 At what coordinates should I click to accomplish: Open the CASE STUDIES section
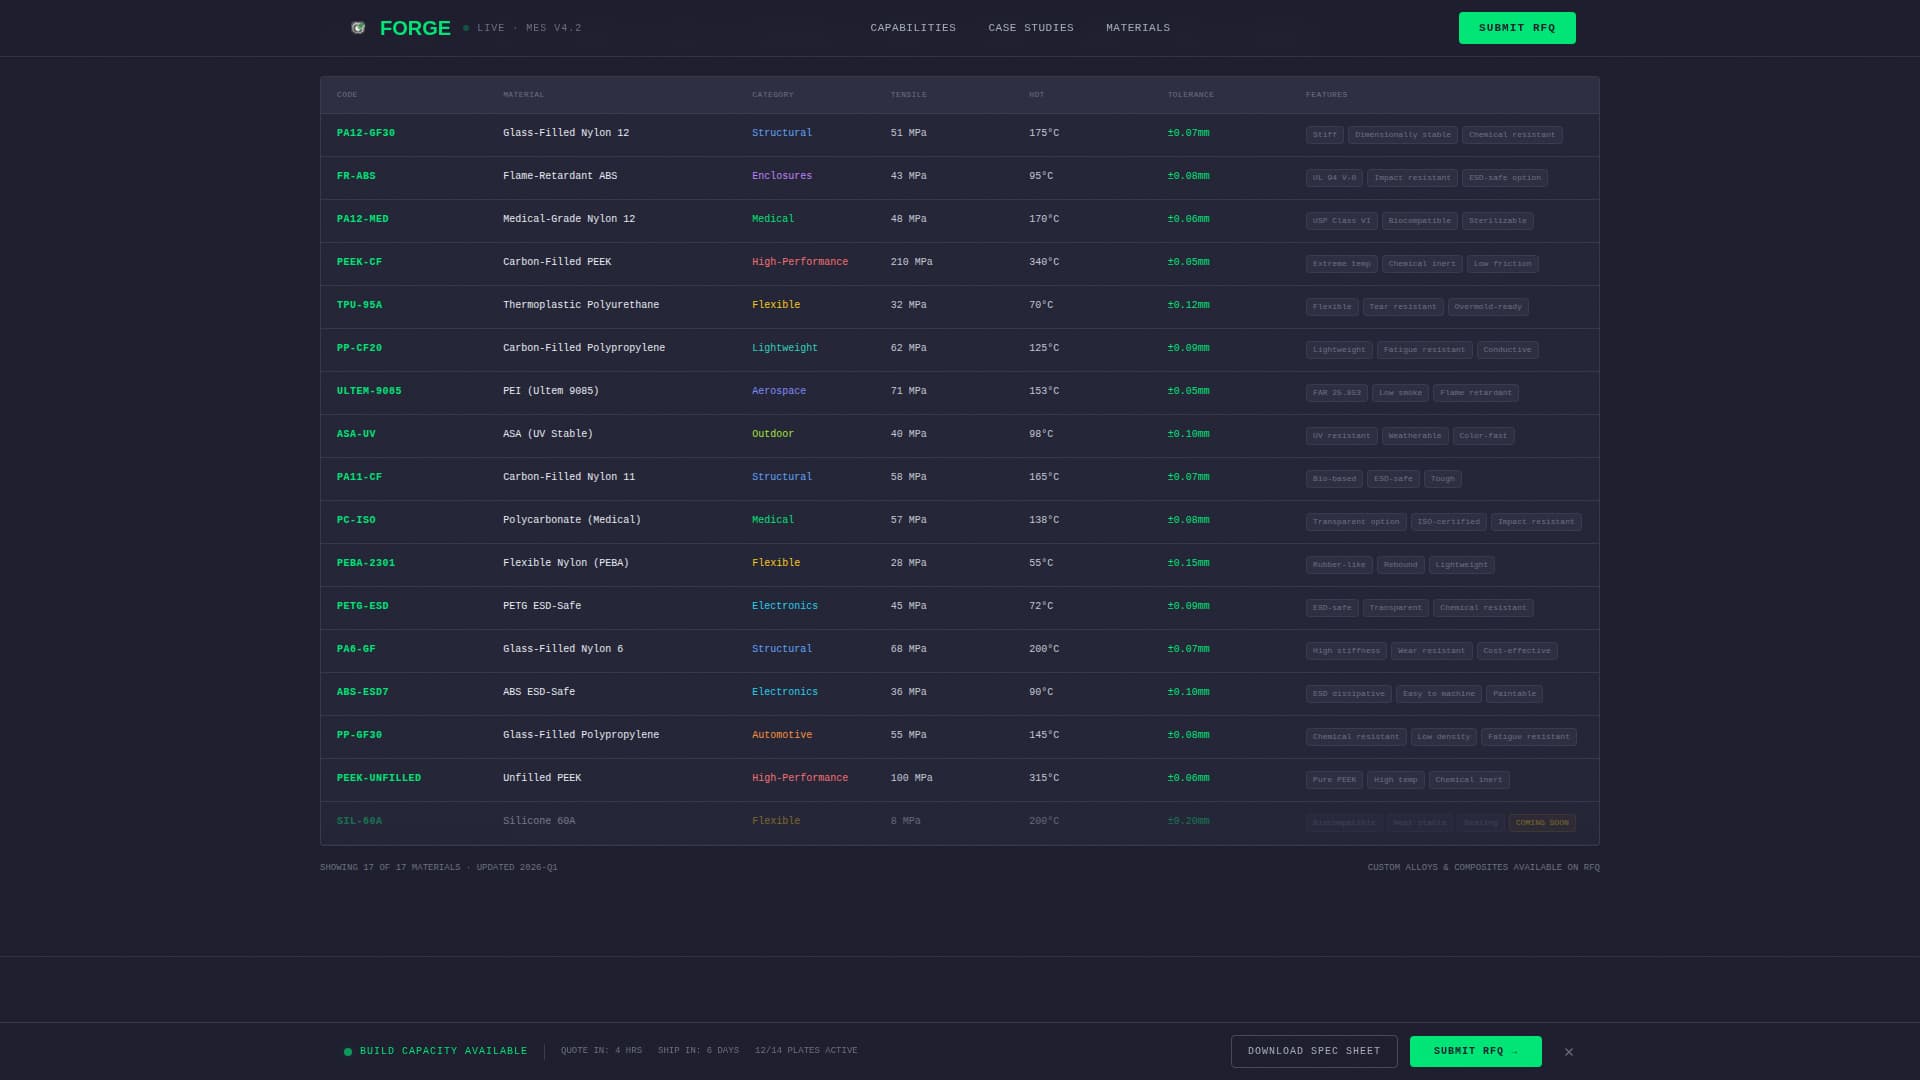[x=1030, y=28]
